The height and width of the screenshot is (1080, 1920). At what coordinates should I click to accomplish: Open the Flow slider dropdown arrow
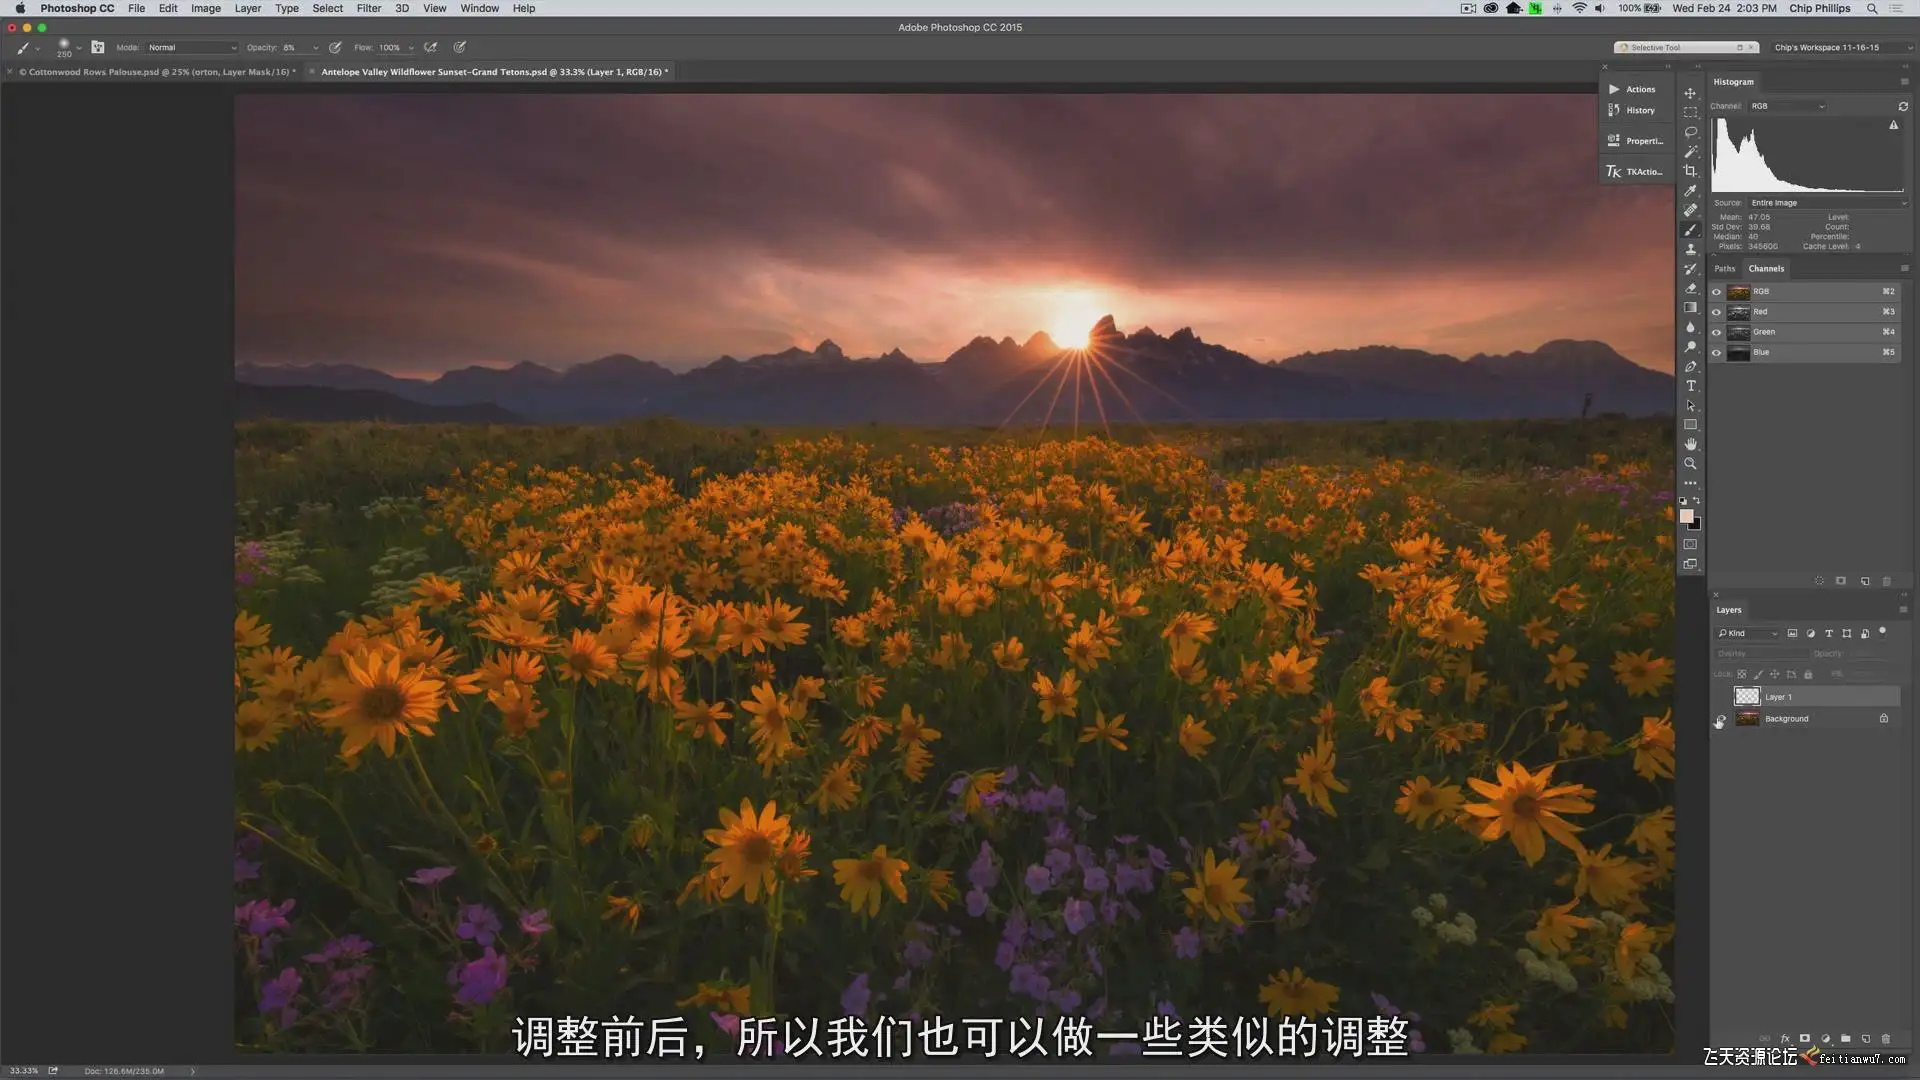click(x=411, y=48)
